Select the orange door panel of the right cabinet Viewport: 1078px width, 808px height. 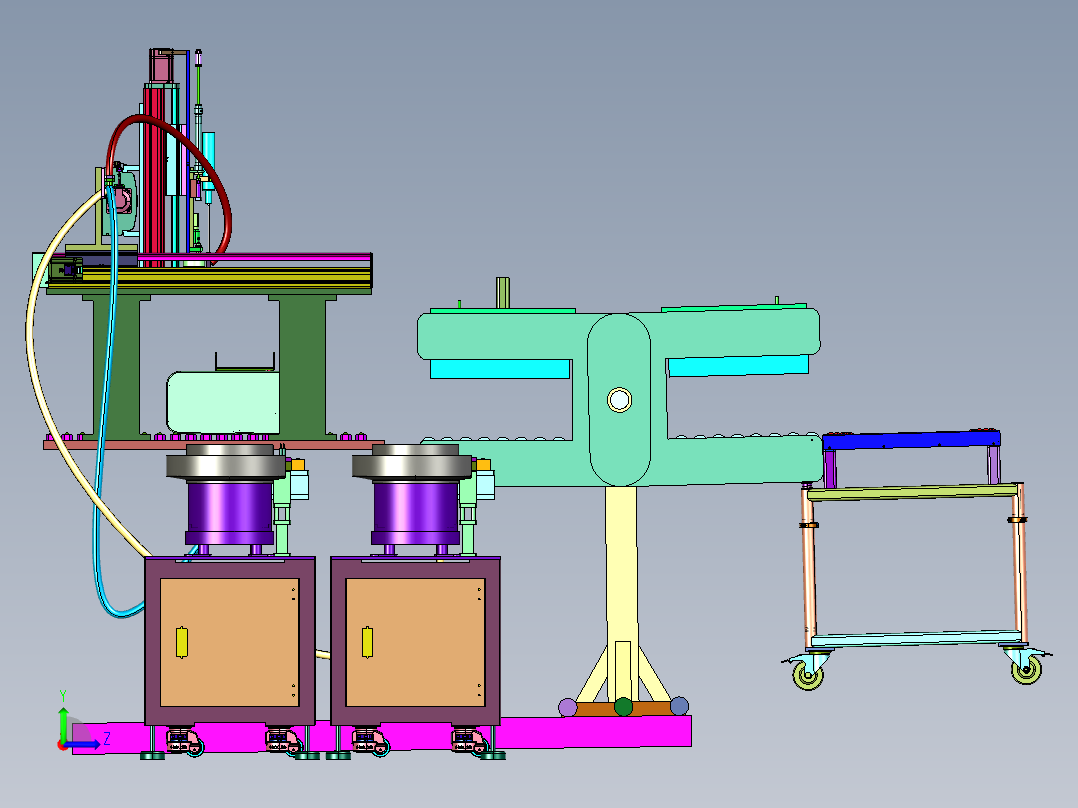point(415,642)
